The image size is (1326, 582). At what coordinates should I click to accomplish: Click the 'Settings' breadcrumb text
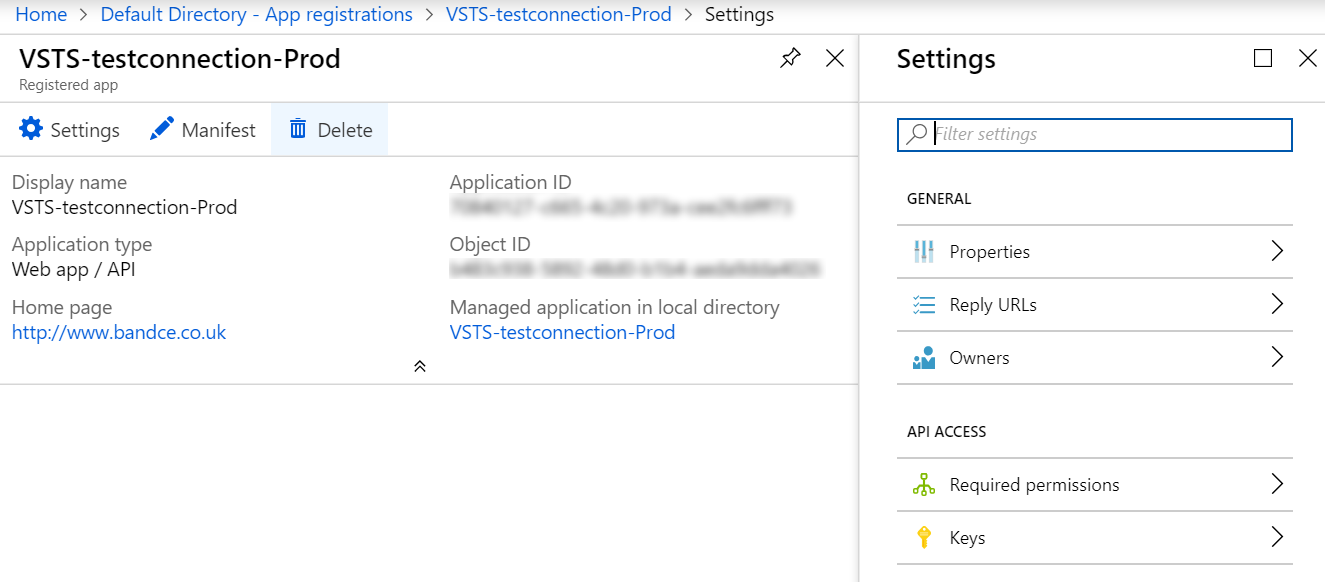pyautogui.click(x=739, y=14)
